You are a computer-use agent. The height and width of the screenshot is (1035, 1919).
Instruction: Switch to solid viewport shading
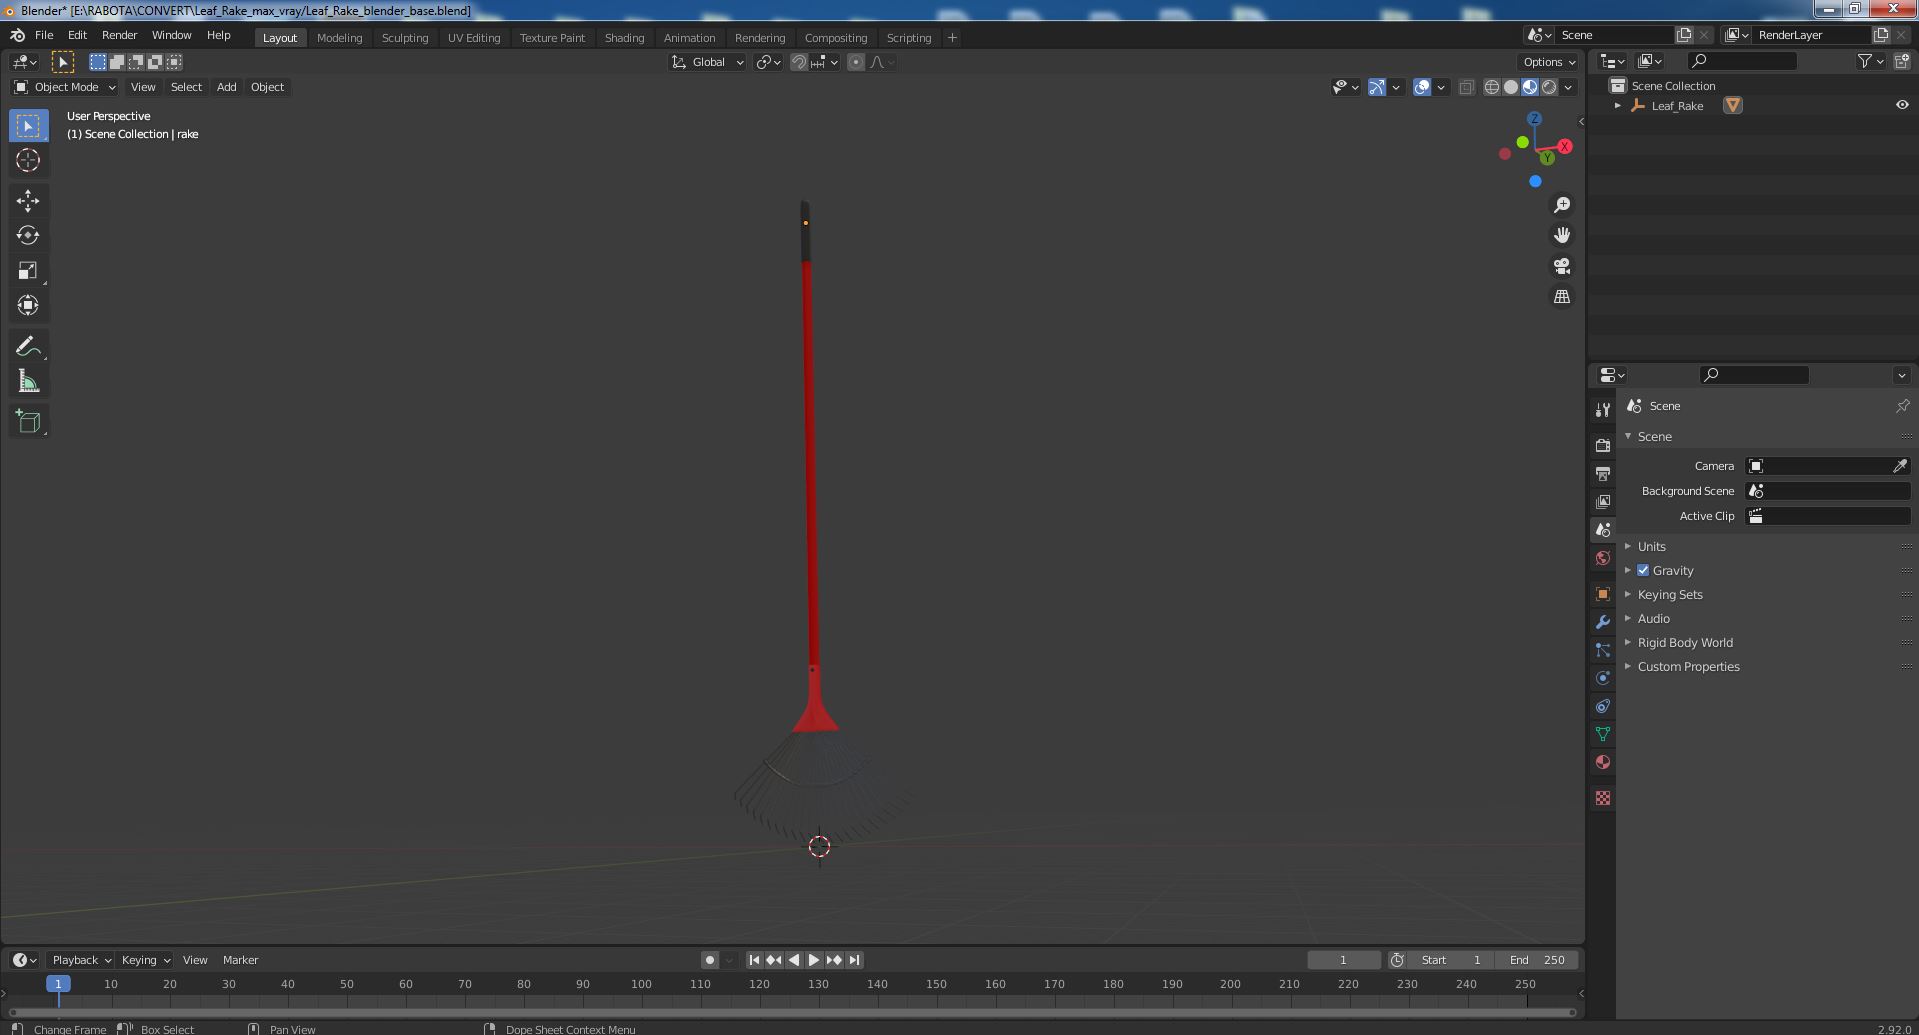click(1511, 87)
